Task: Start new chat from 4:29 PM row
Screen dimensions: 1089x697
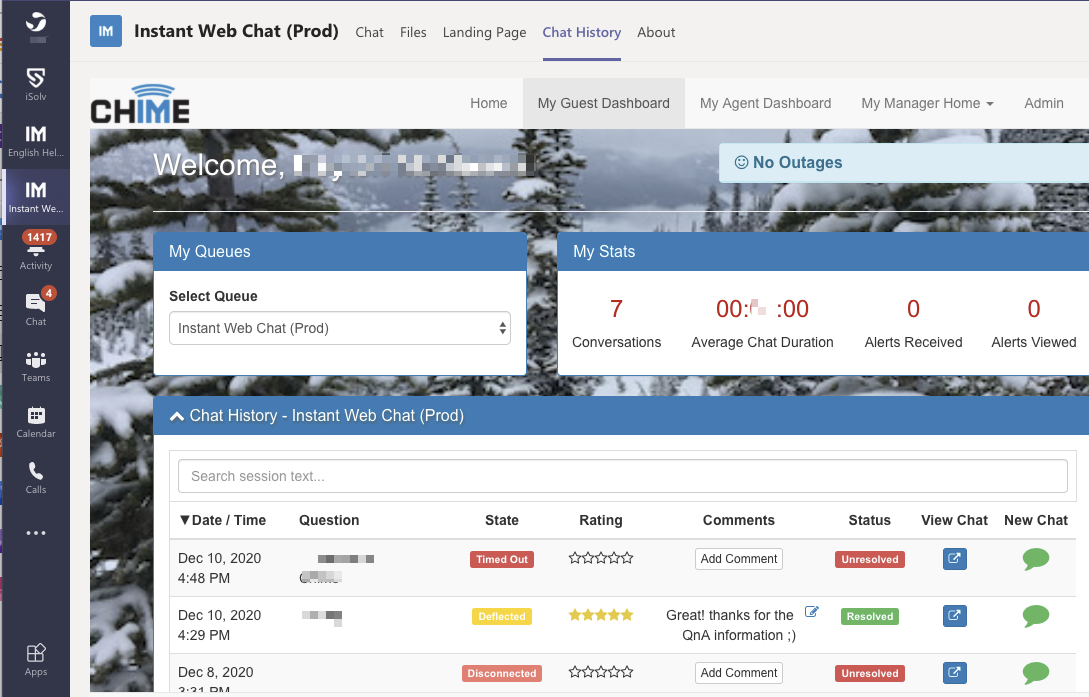Action: tap(1036, 616)
